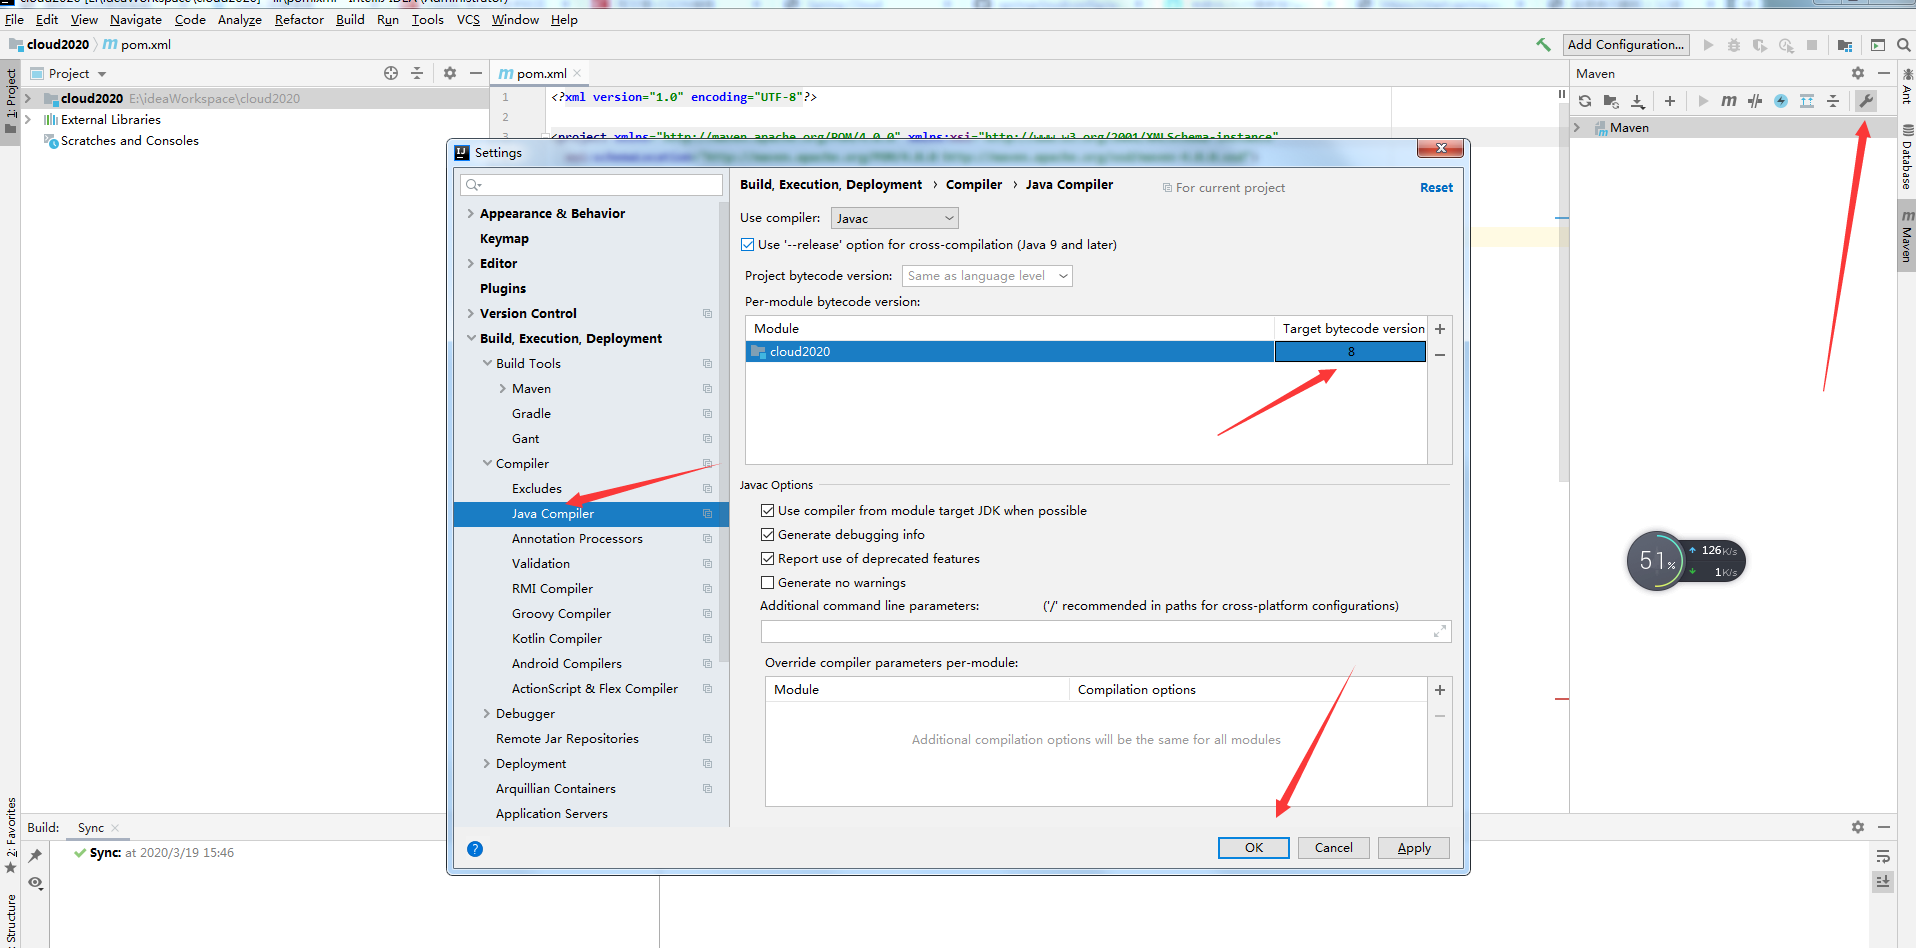The height and width of the screenshot is (948, 1916).
Task: Toggle Generate debugging info checkbox
Action: [768, 535]
